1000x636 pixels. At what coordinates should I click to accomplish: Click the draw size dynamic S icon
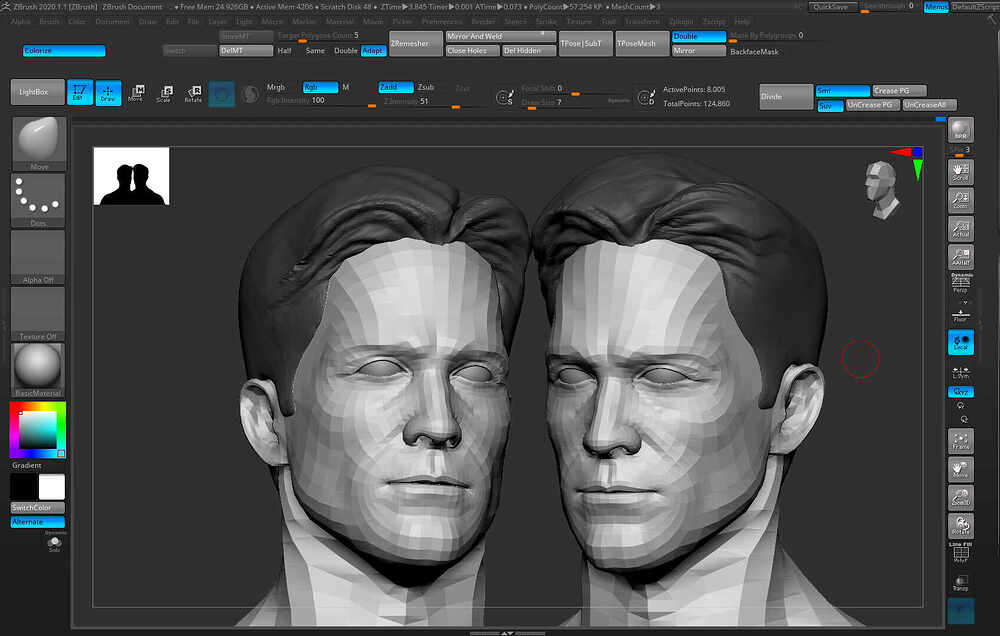[x=505, y=97]
